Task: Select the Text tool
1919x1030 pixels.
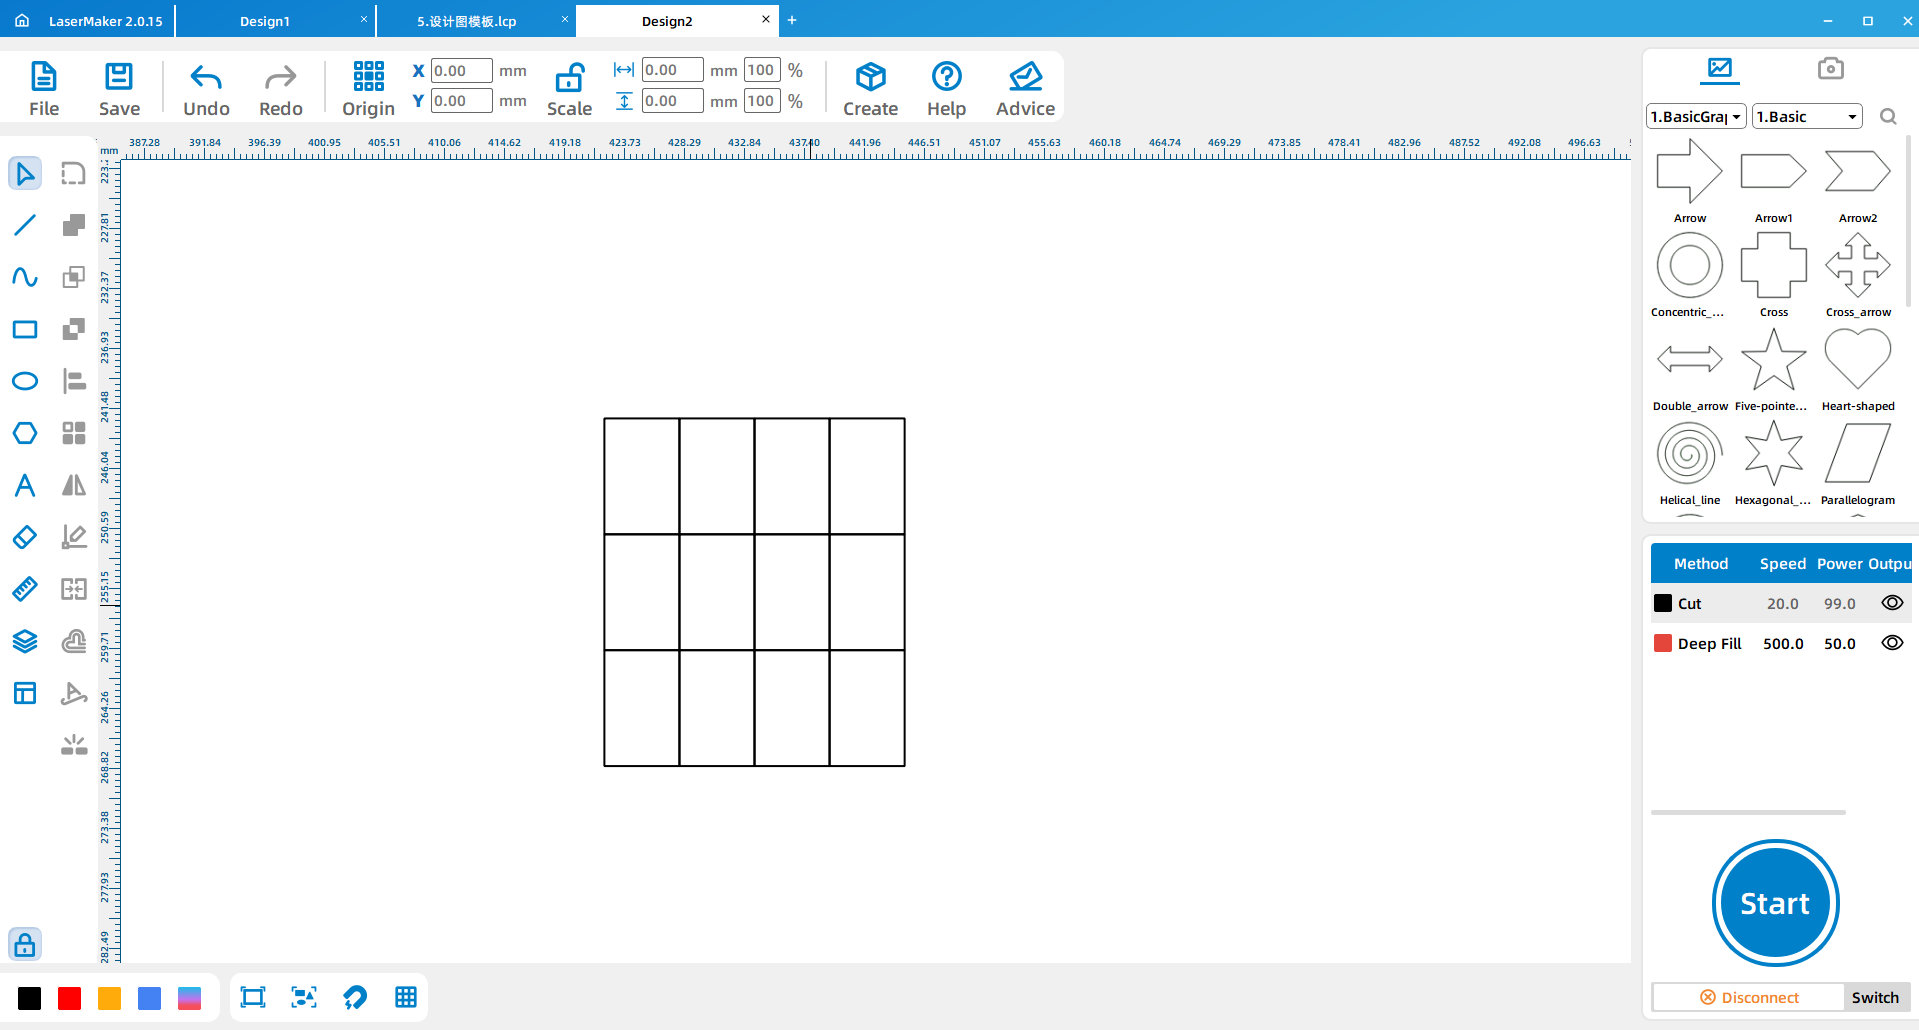Action: coord(25,485)
